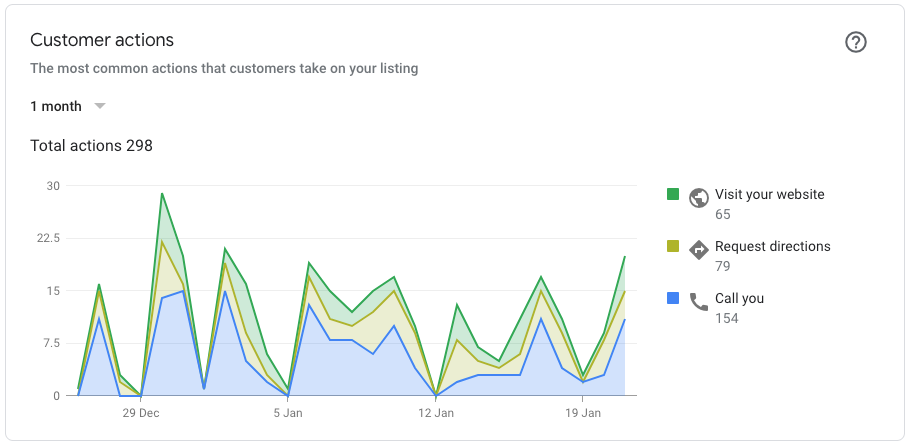Click the most common actions subtitle text
This screenshot has width=910, height=445.
224,68
